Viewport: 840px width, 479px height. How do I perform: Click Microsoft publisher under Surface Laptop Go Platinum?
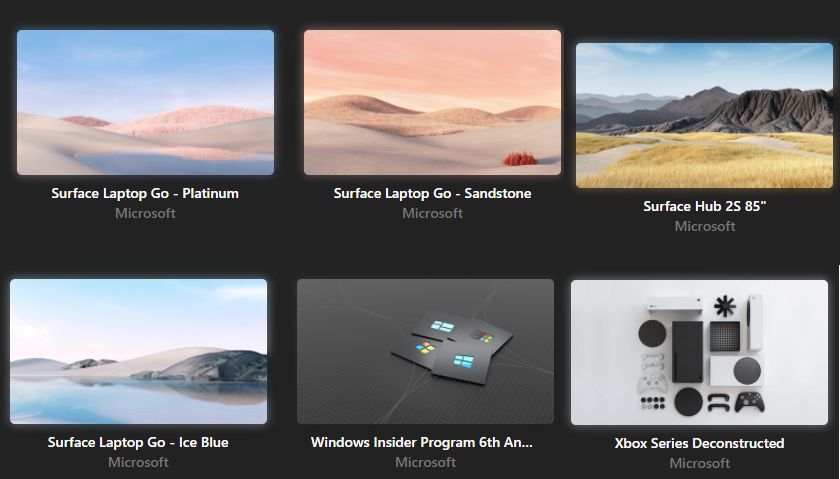pyautogui.click(x=145, y=213)
